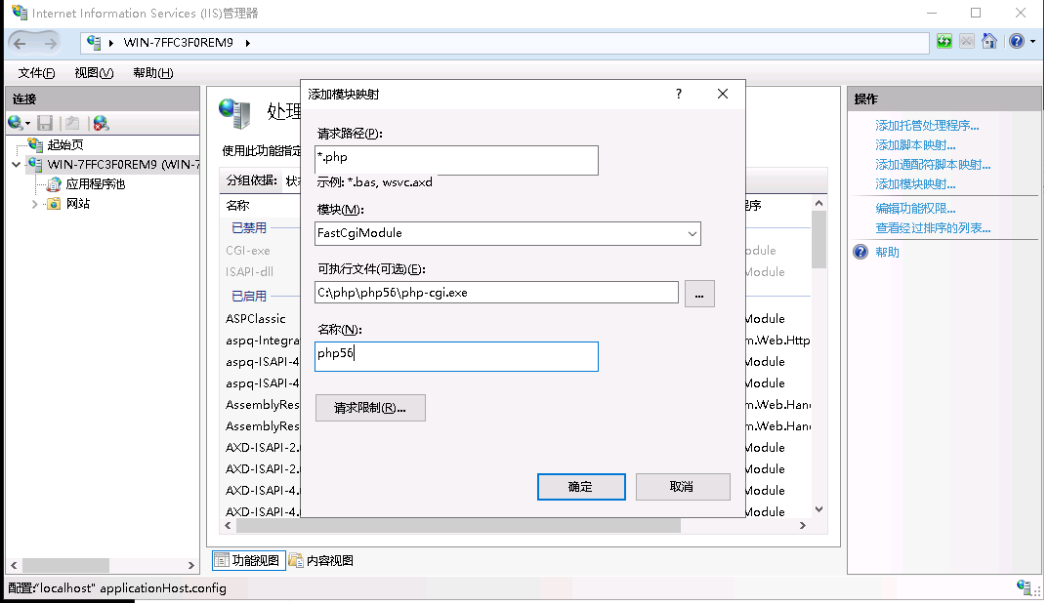The image size is (1044, 603).
Task: Open the 视图 menu
Action: pos(94,73)
